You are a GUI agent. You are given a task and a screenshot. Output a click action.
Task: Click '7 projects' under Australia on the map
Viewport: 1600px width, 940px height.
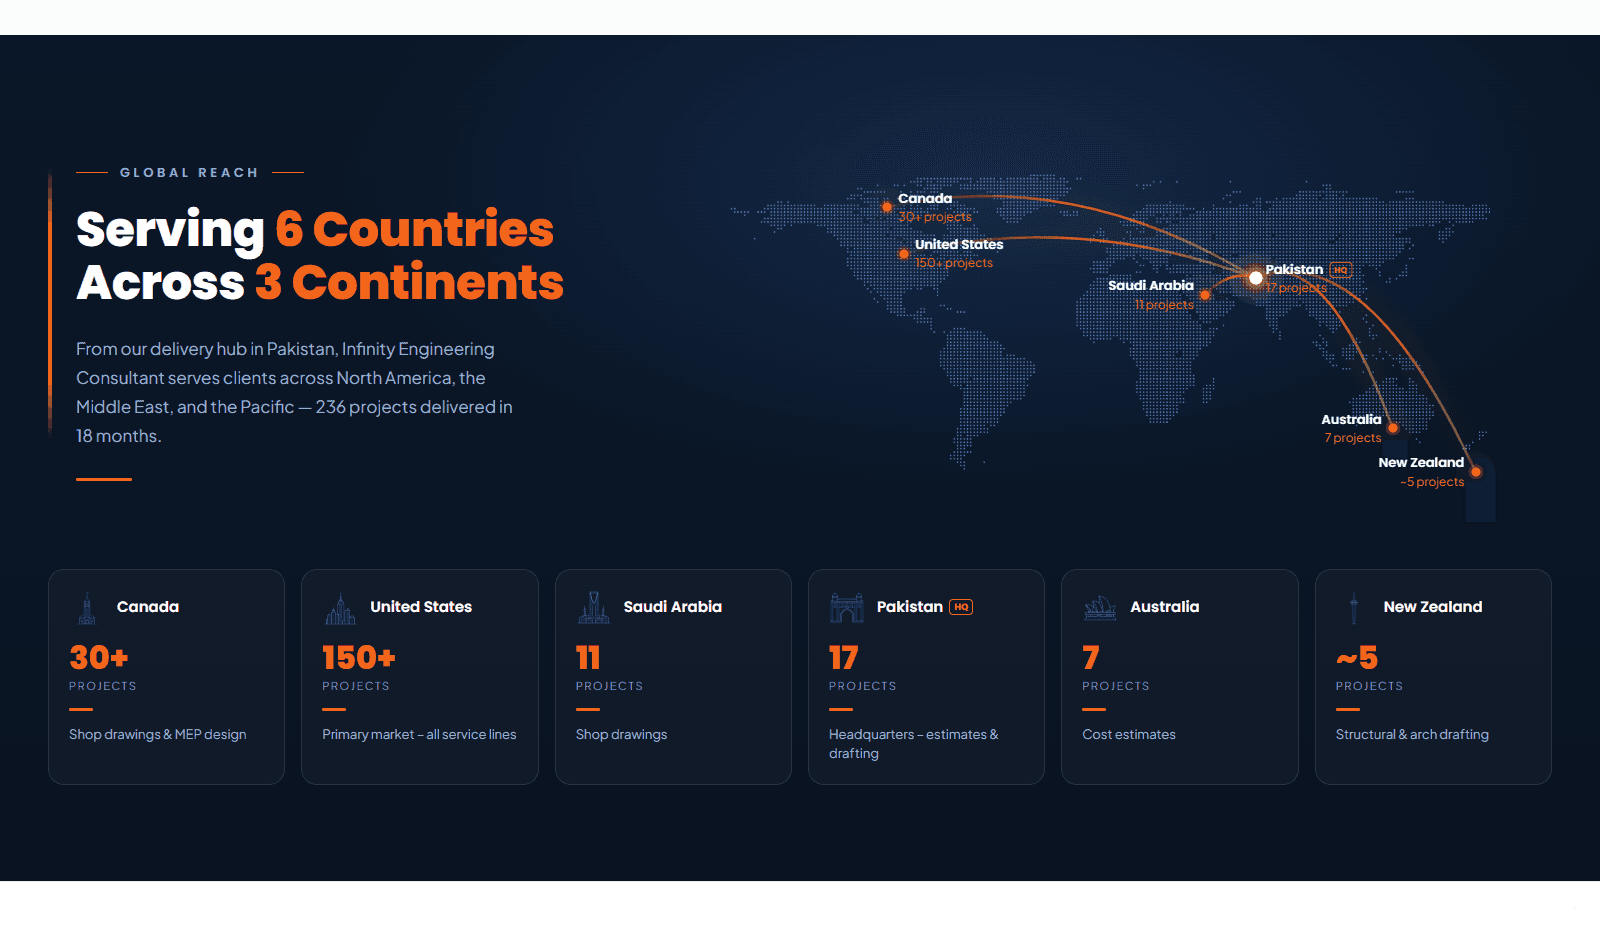click(1353, 438)
